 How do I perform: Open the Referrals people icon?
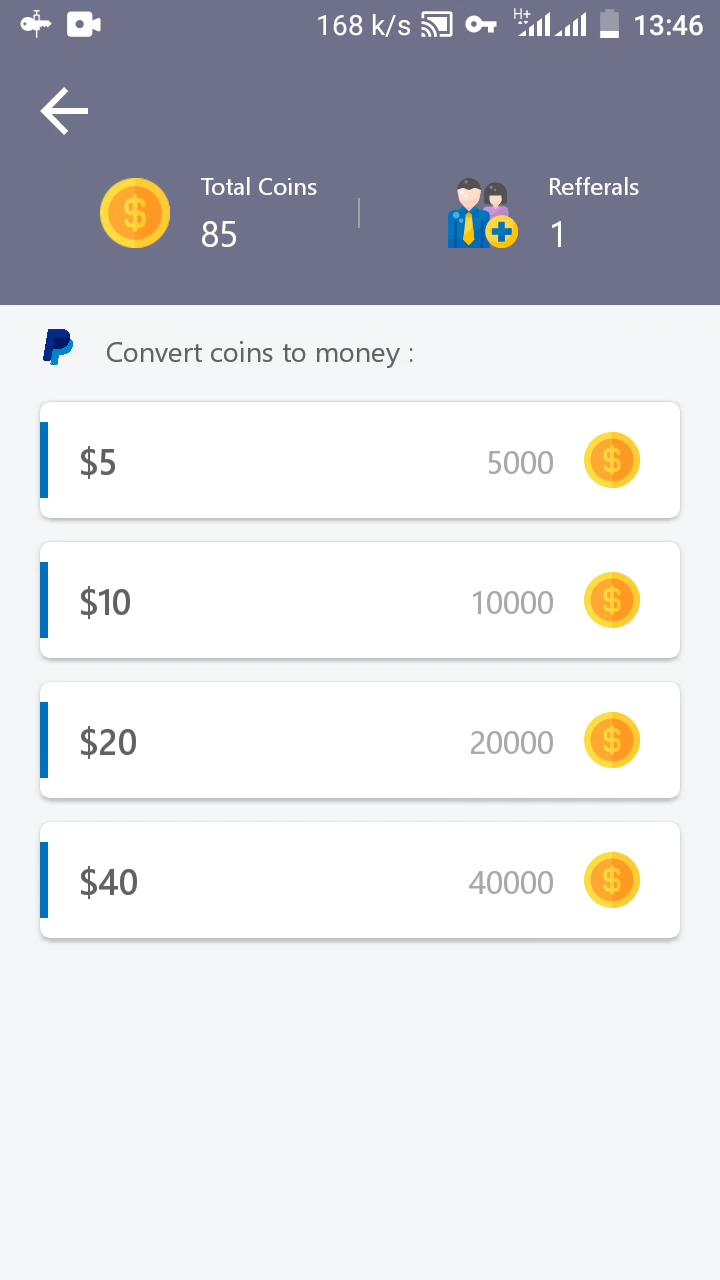tap(482, 213)
